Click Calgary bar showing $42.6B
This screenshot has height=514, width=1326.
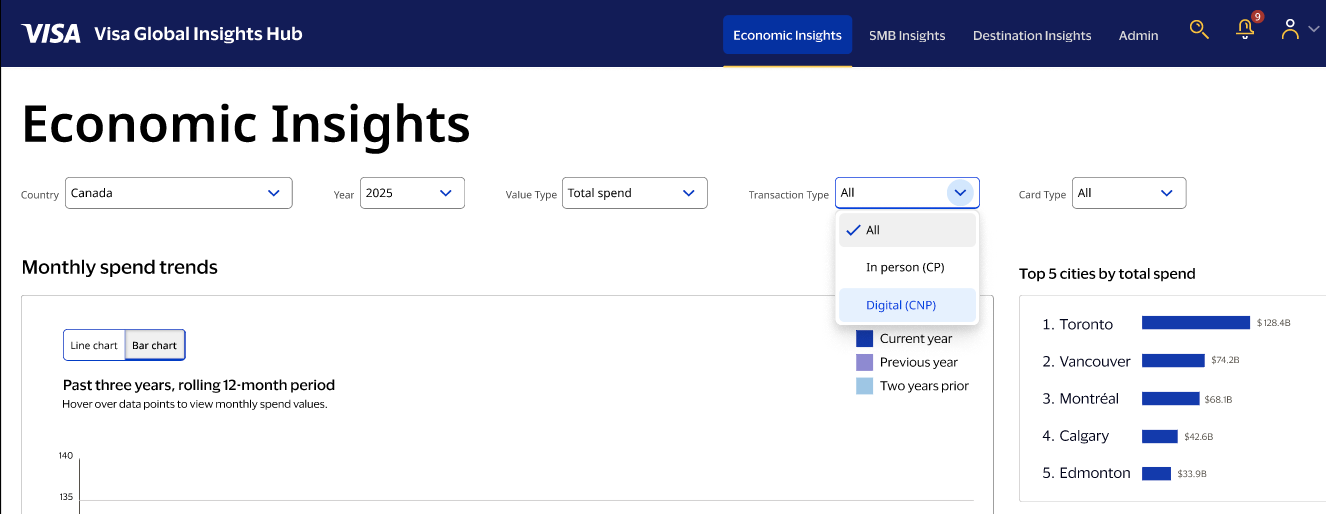click(1160, 436)
